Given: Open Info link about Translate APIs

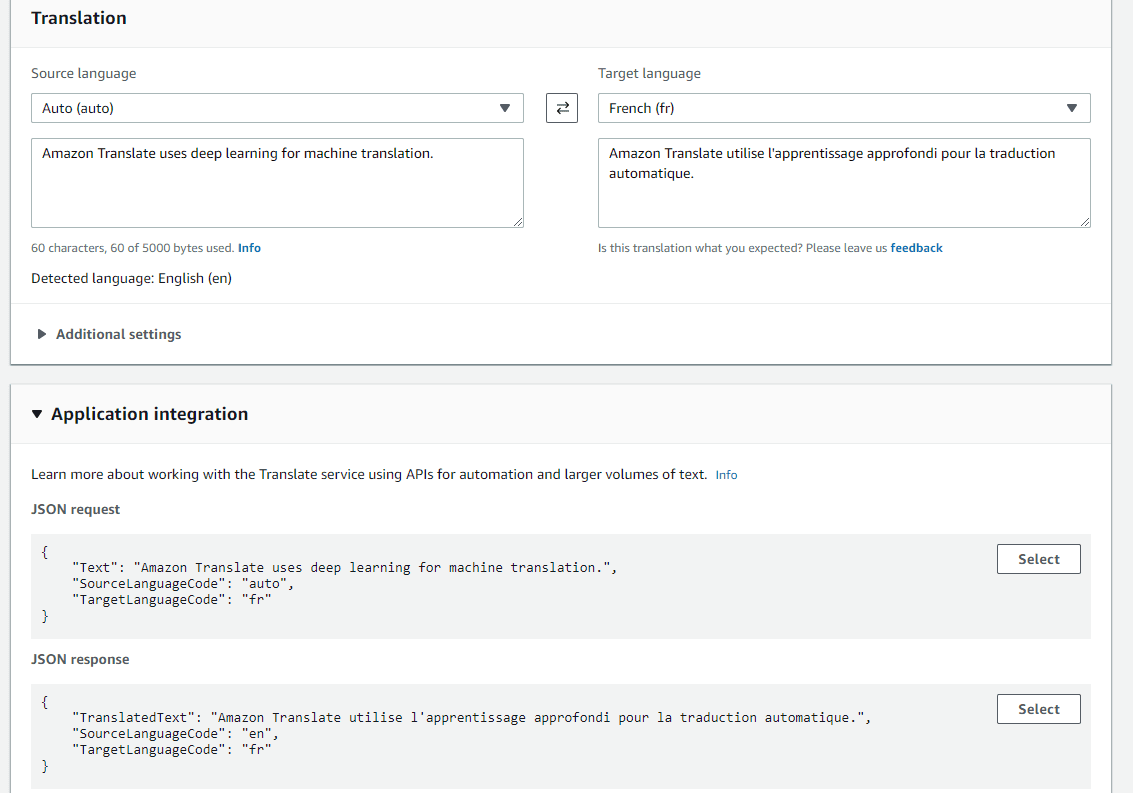Looking at the screenshot, I should [x=726, y=475].
